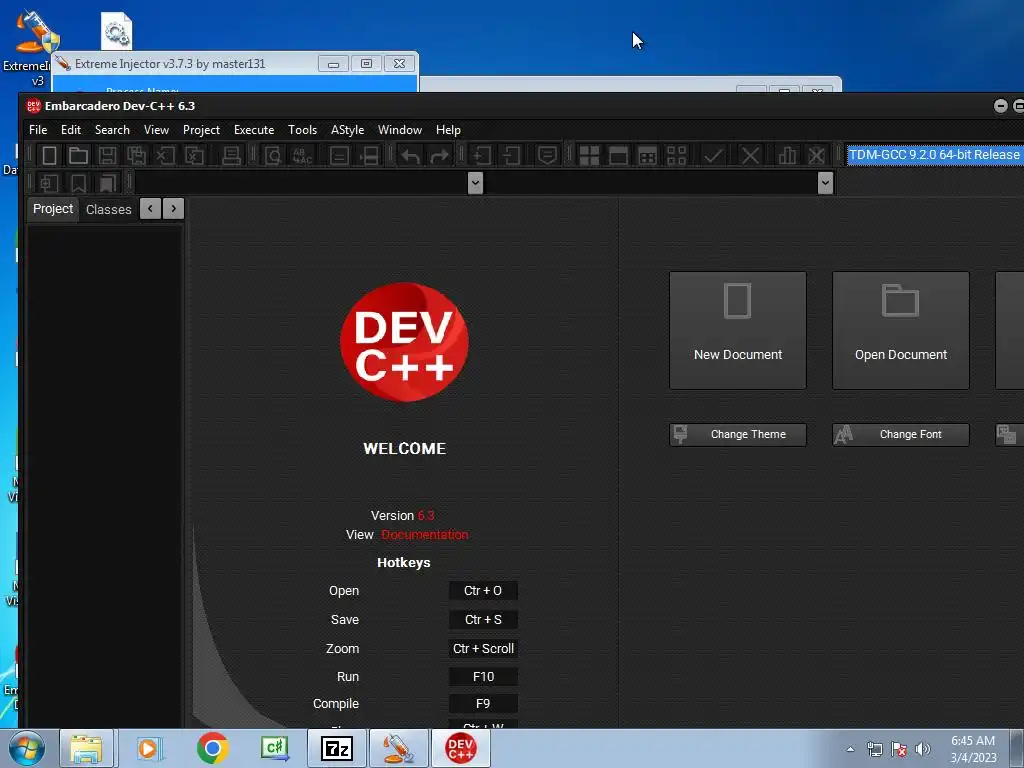Click the Debug checkmark toolbar icon
Image resolution: width=1024 pixels, height=768 pixels.
[713, 155]
